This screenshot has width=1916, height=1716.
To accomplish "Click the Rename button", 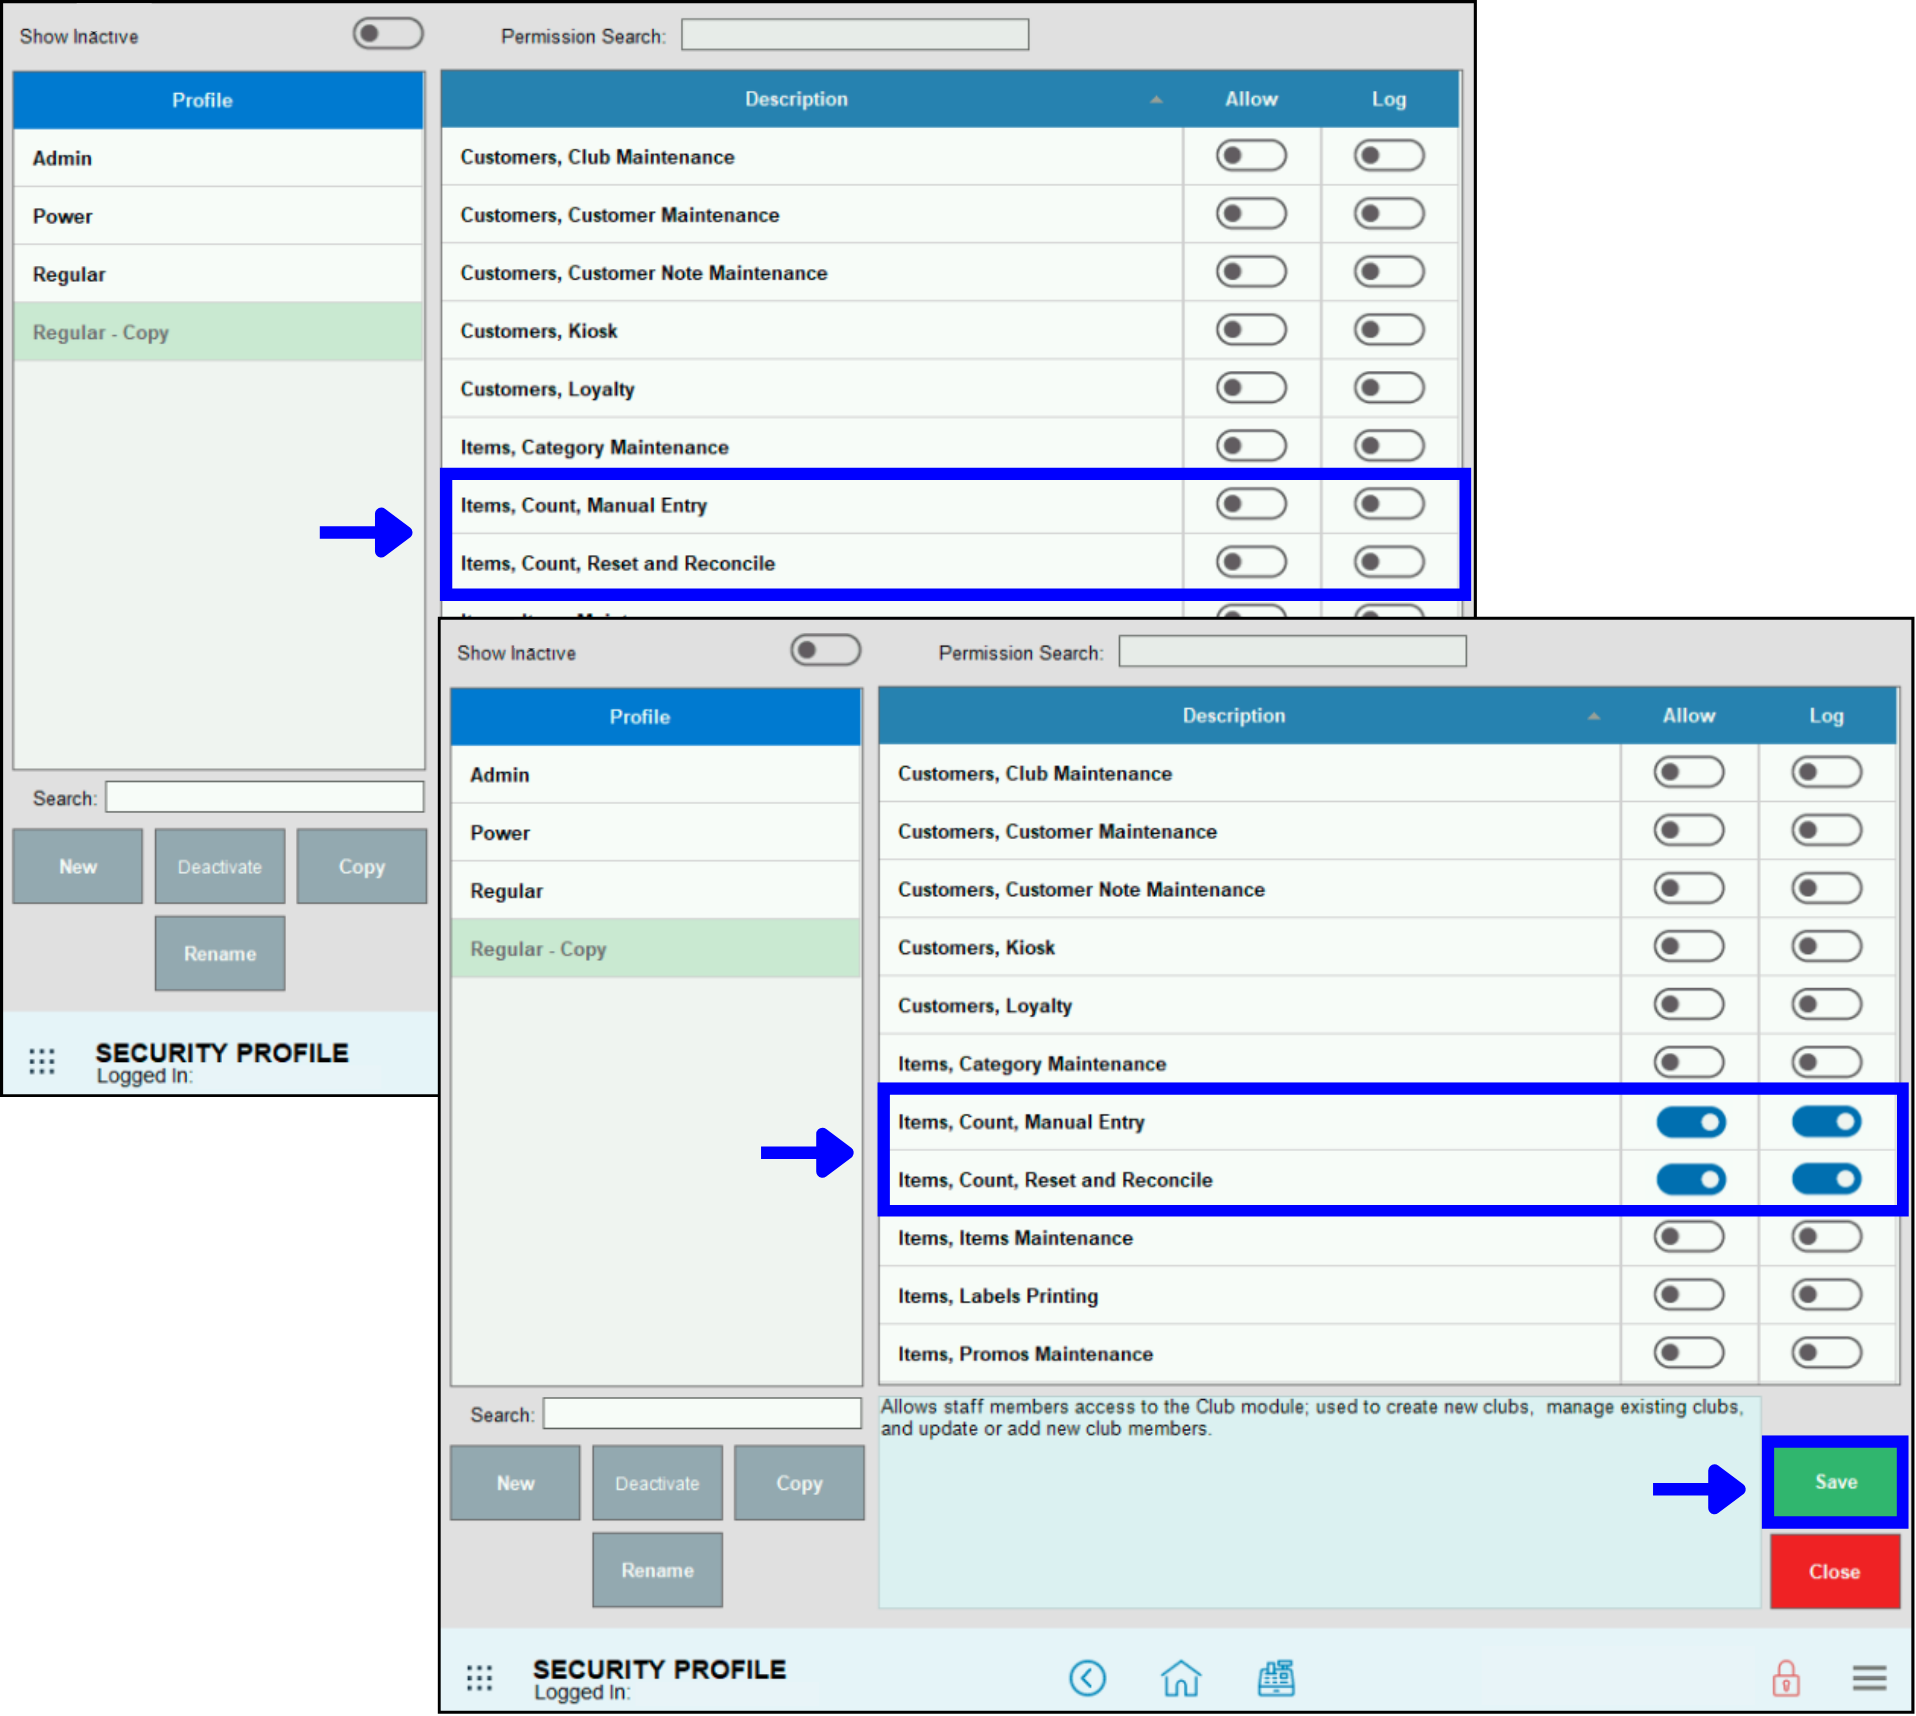I will (657, 1569).
